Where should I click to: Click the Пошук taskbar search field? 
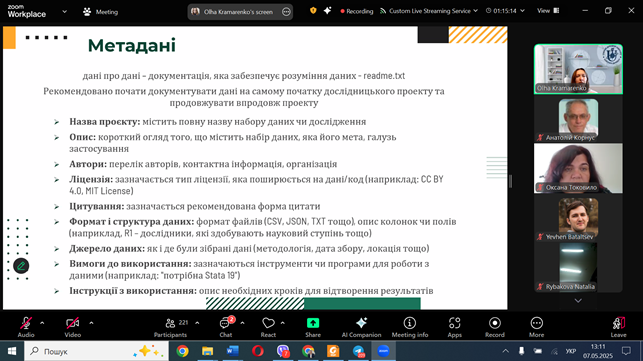pos(97,351)
